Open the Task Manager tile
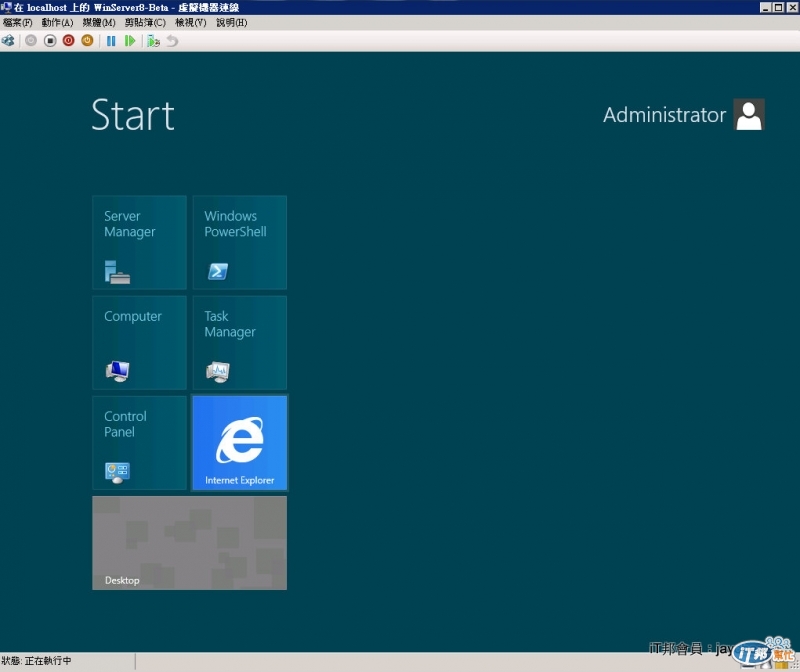Screen dimensions: 800x672 (x=240, y=343)
